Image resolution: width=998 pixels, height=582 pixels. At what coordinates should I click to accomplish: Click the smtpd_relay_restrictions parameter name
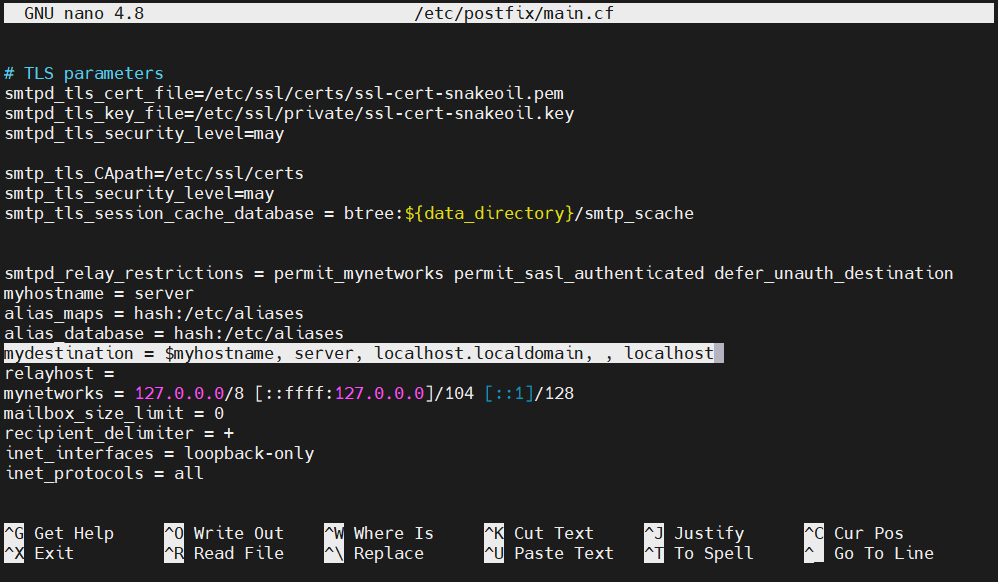tap(124, 273)
